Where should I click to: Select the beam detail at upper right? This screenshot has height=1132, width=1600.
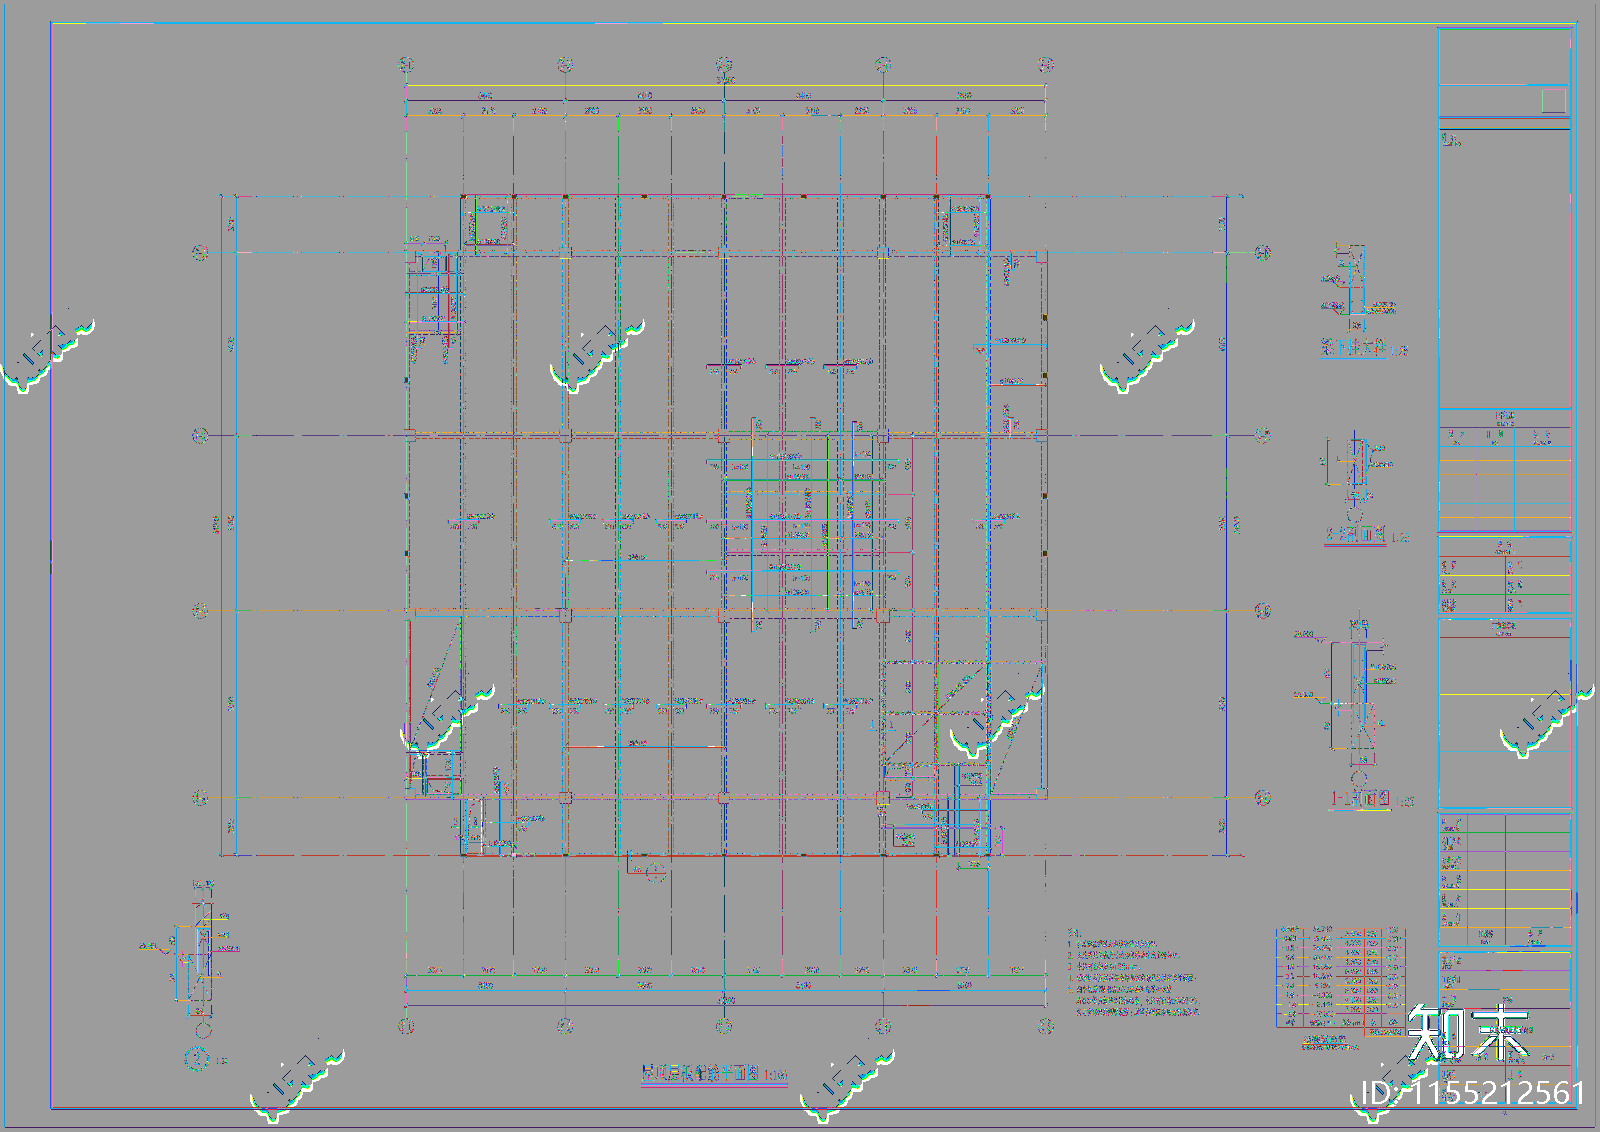(x=1362, y=300)
